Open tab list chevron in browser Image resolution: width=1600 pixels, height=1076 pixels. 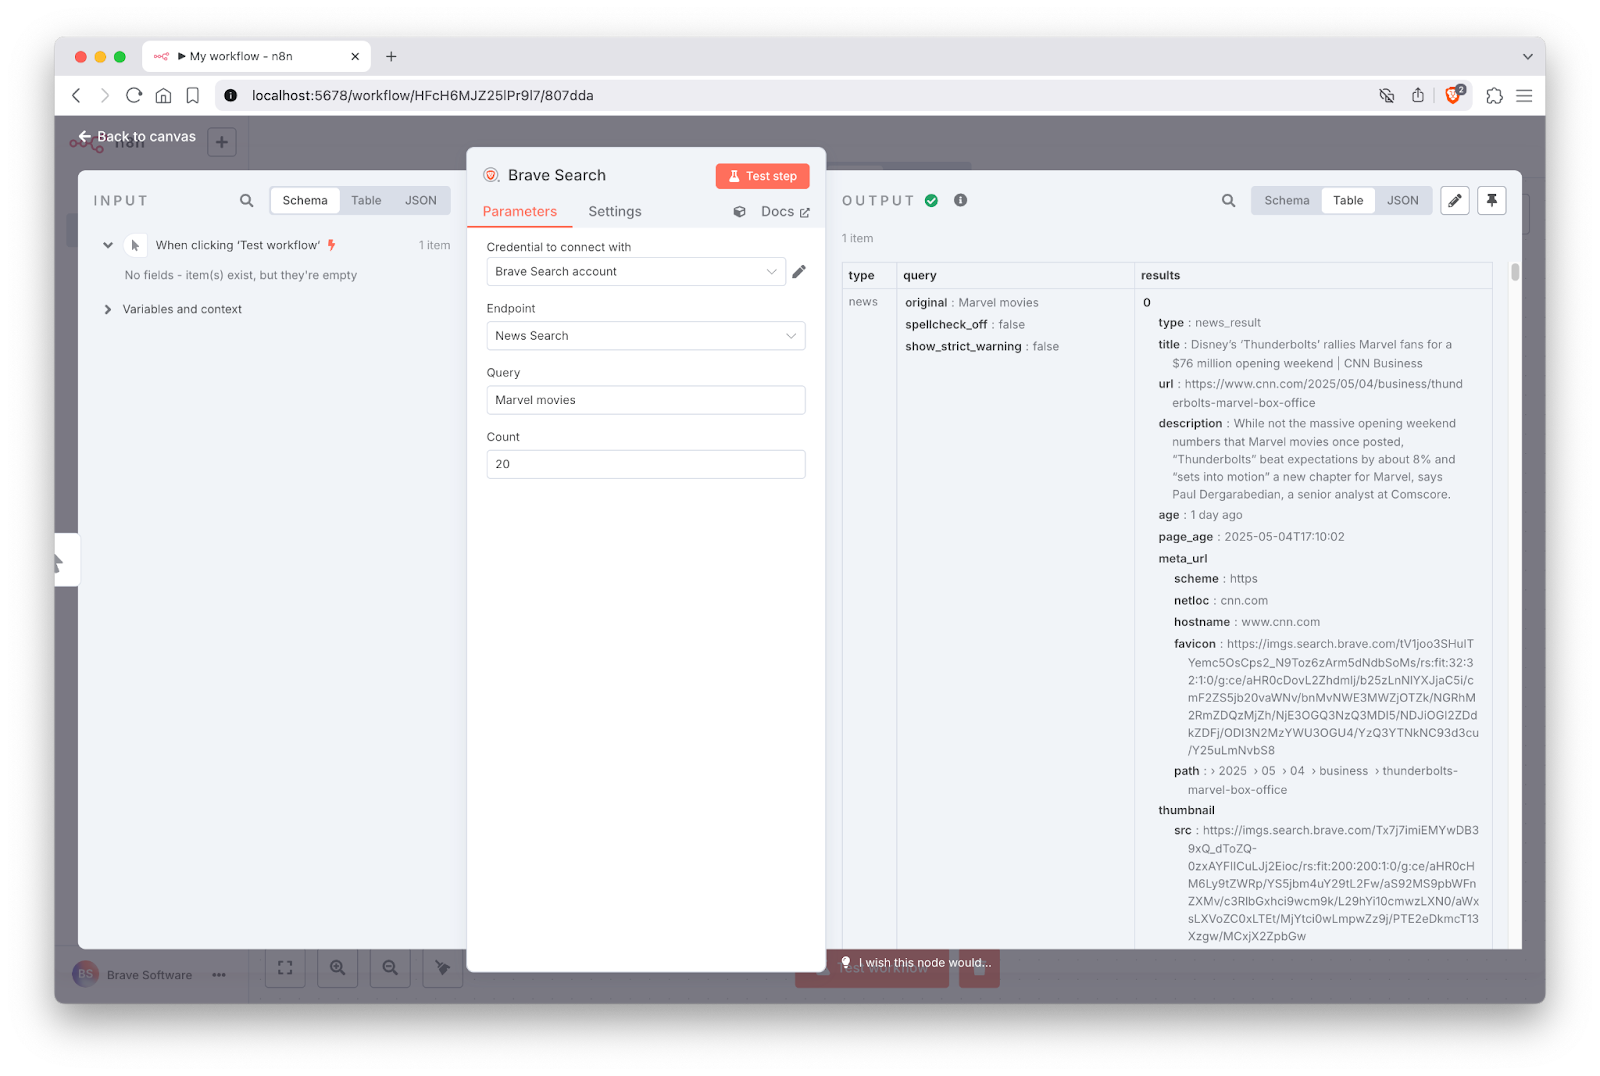pyautogui.click(x=1527, y=56)
